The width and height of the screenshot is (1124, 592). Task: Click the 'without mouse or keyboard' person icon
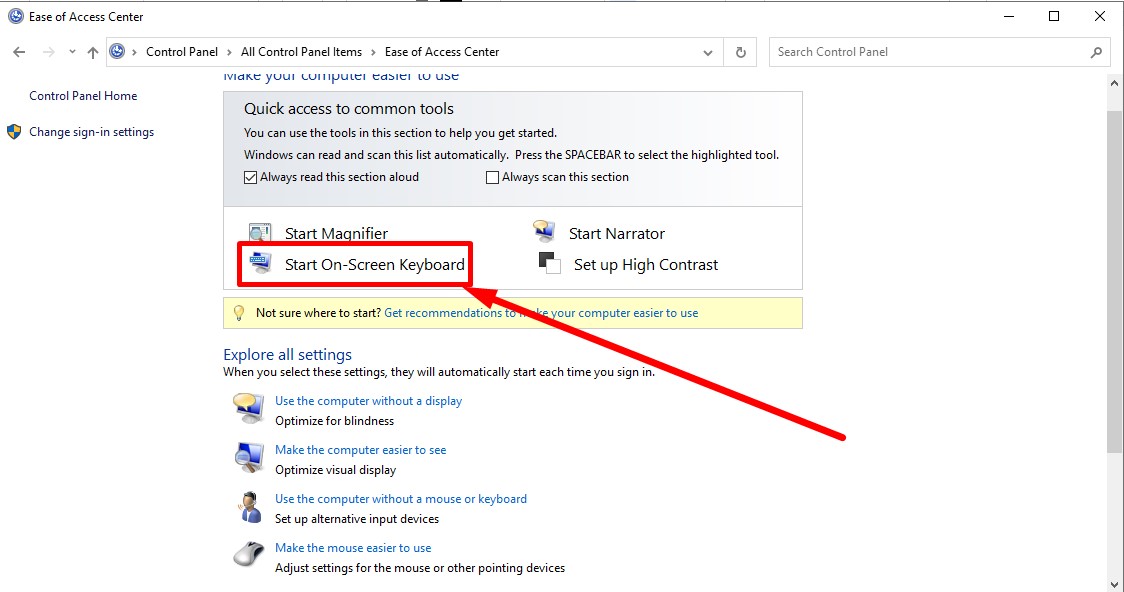point(248,506)
